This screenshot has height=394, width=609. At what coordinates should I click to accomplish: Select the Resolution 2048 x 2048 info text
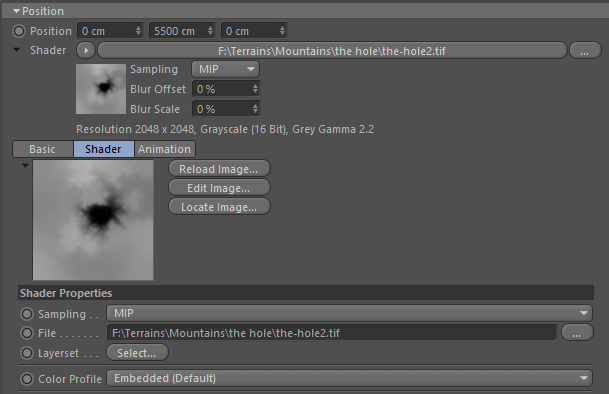[x=225, y=129]
